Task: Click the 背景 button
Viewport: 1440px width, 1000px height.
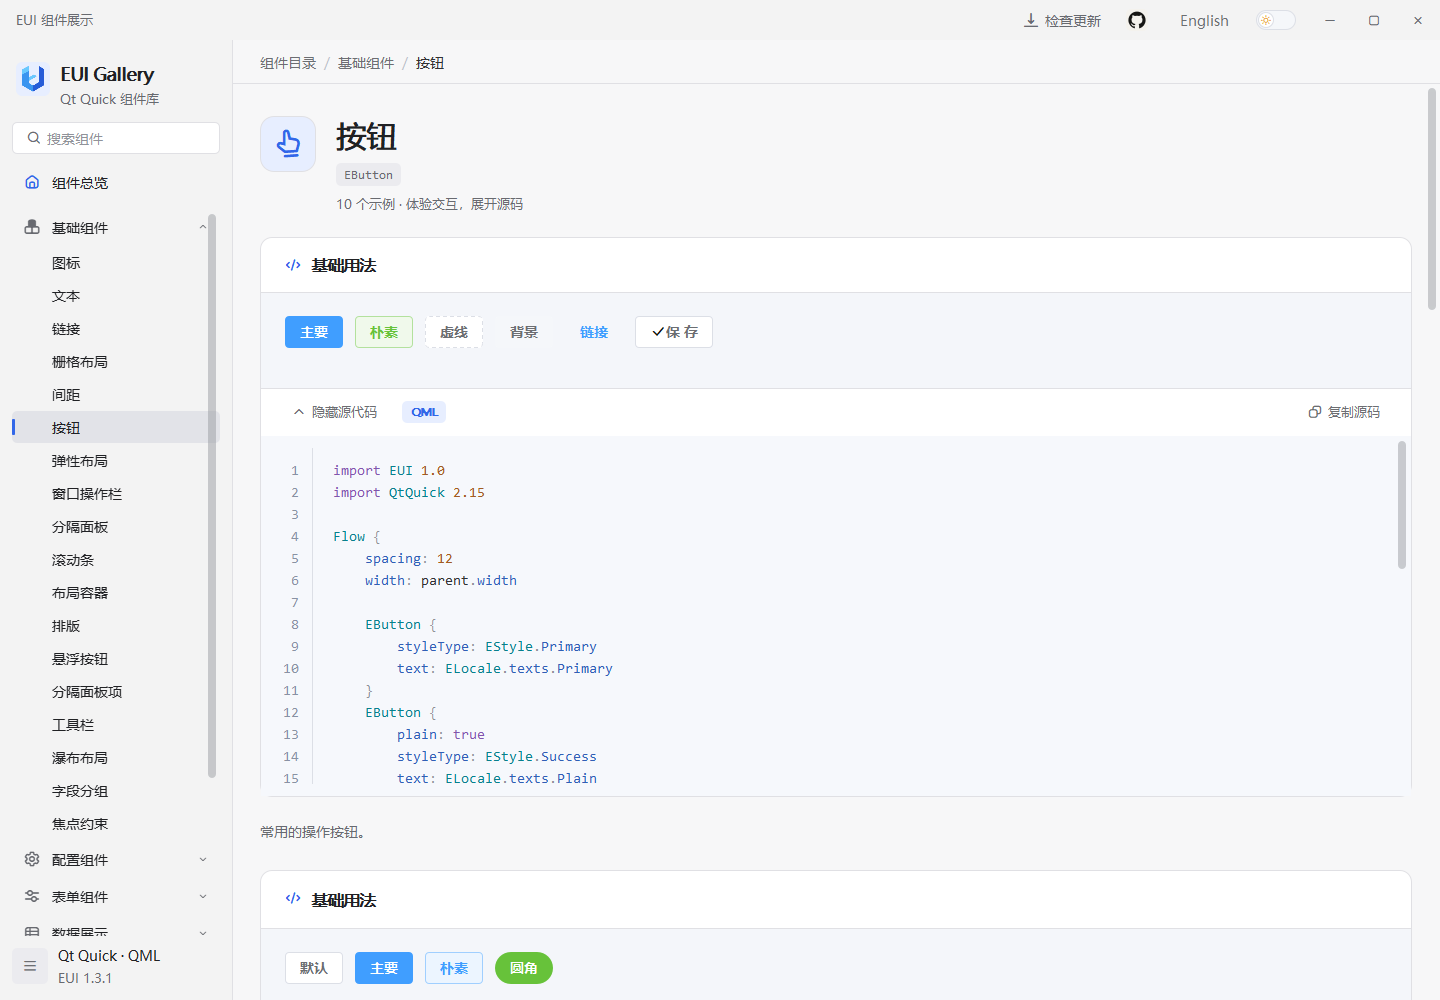Action: coord(524,332)
